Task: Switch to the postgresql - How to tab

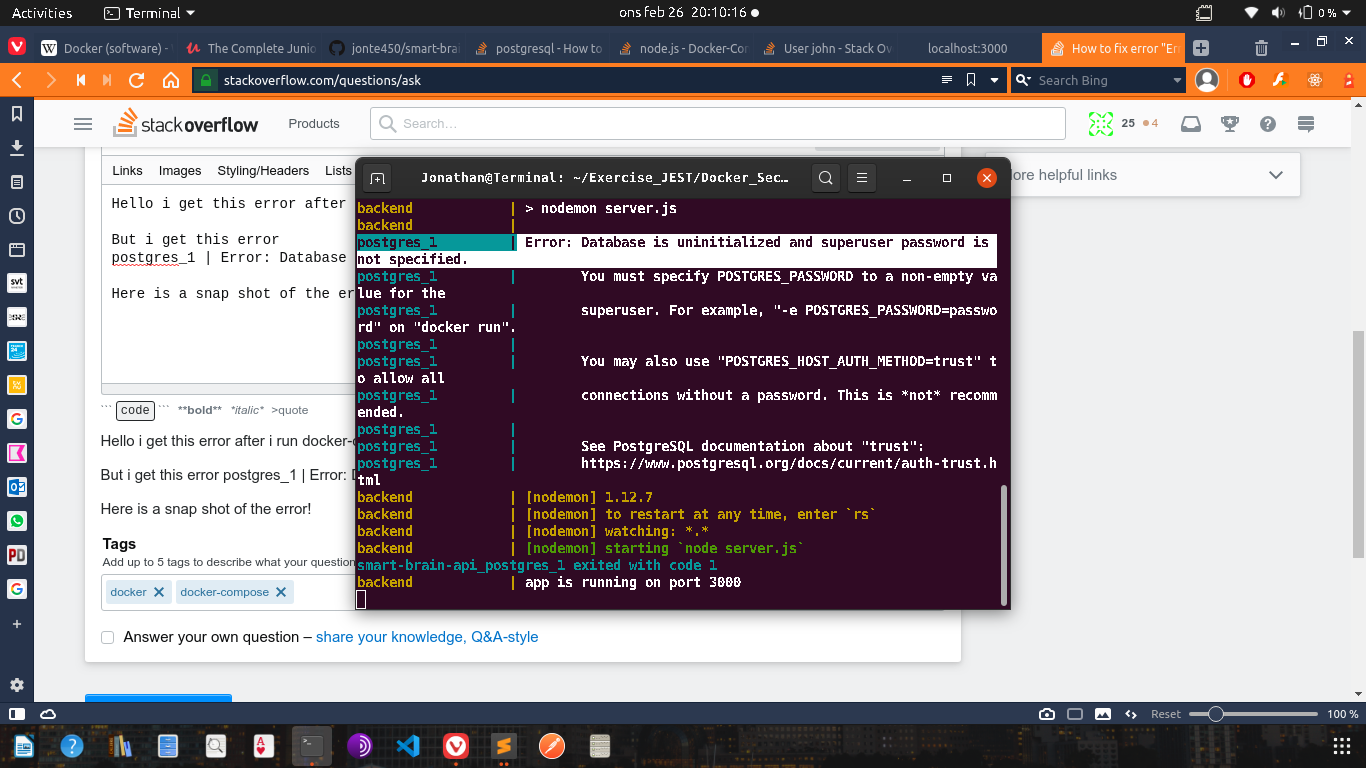Action: click(537, 48)
